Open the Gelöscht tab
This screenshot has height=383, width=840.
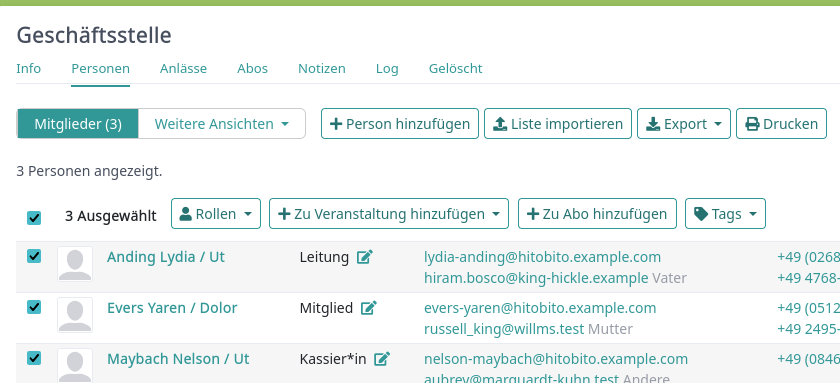455,69
